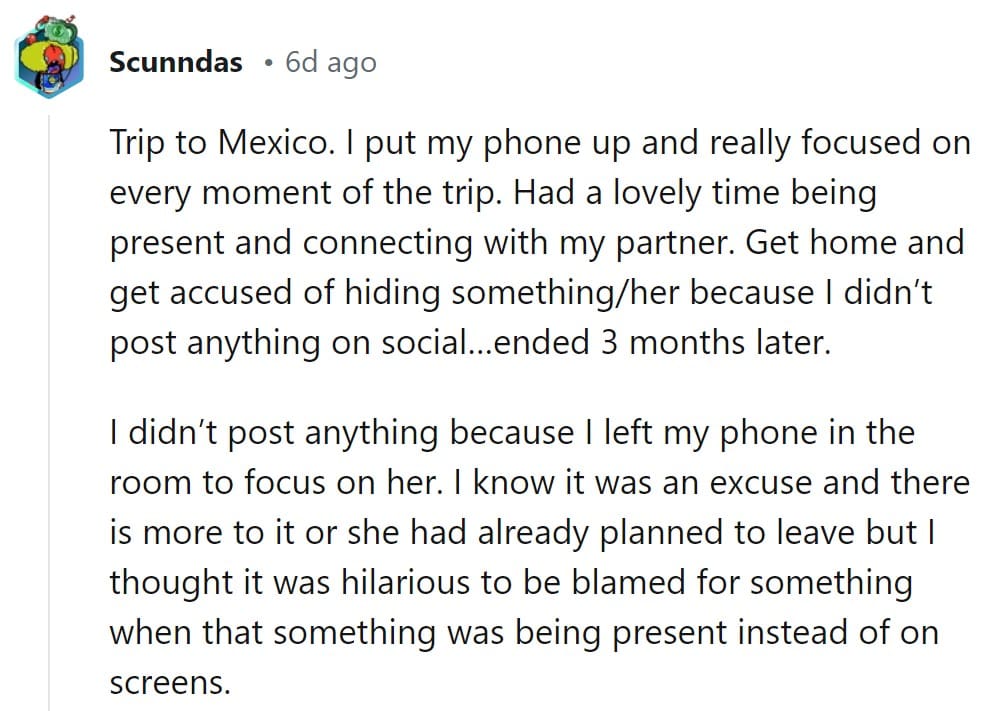The height and width of the screenshot is (711, 988).
Task: Click the word 'Mexico' in the comment
Action: [273, 142]
